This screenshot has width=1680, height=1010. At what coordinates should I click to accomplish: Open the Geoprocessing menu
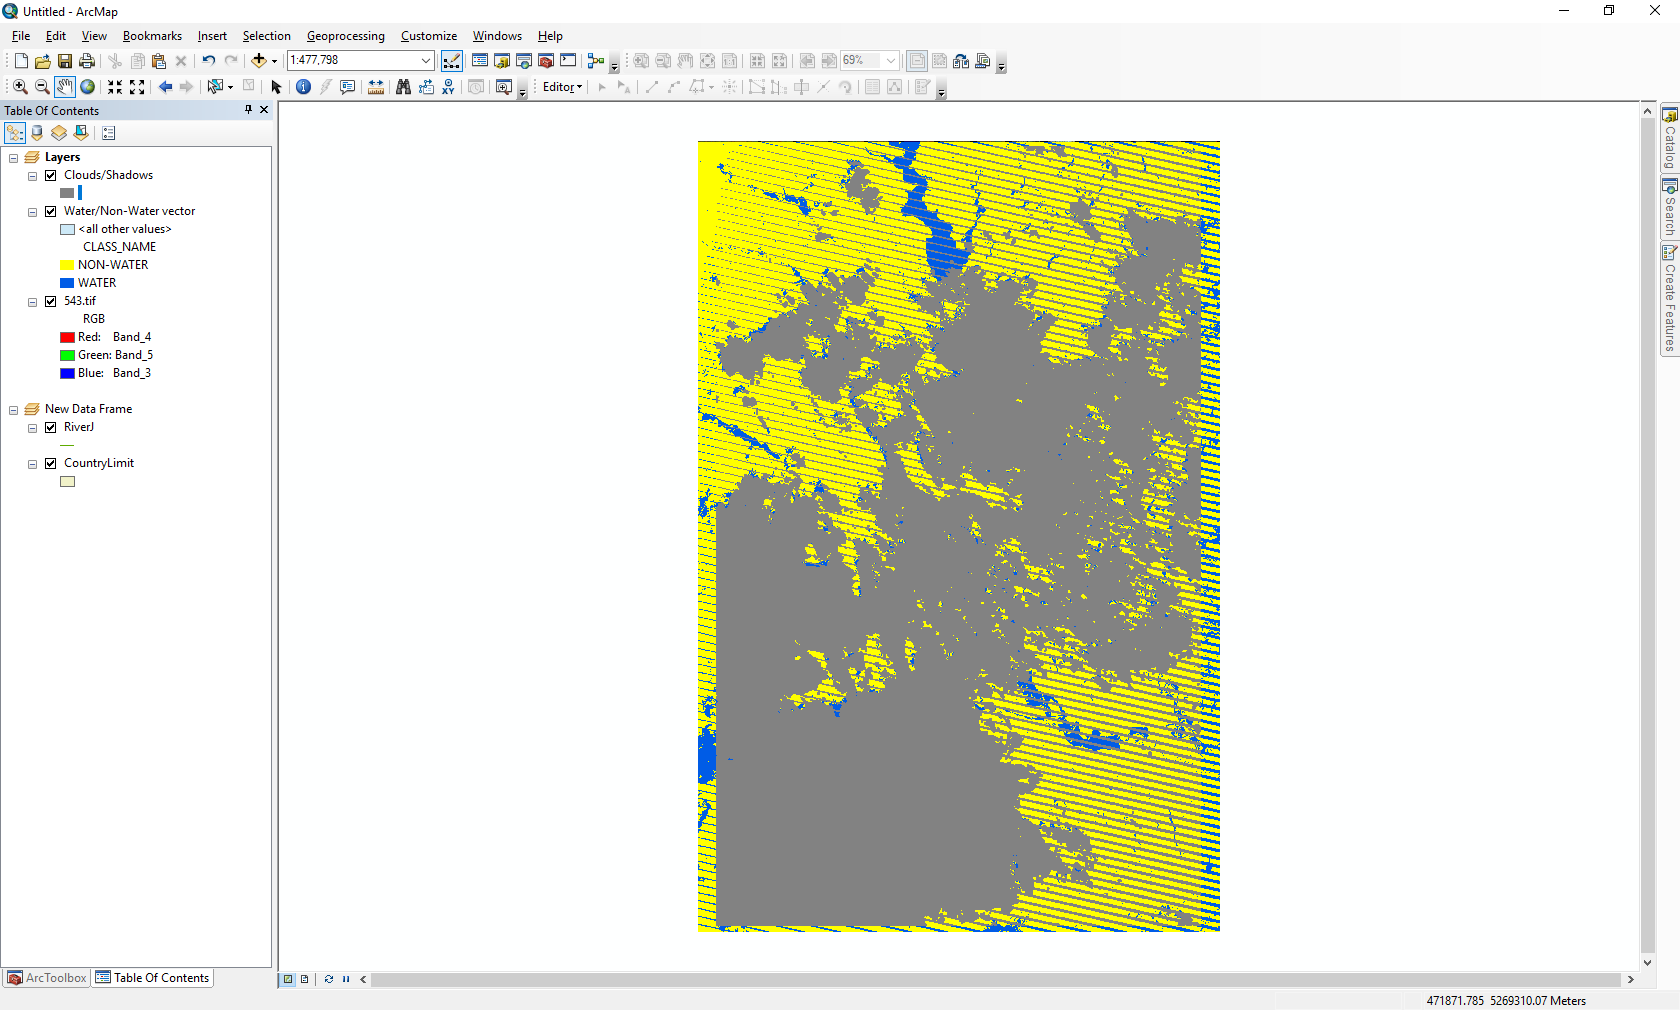[x=345, y=36]
